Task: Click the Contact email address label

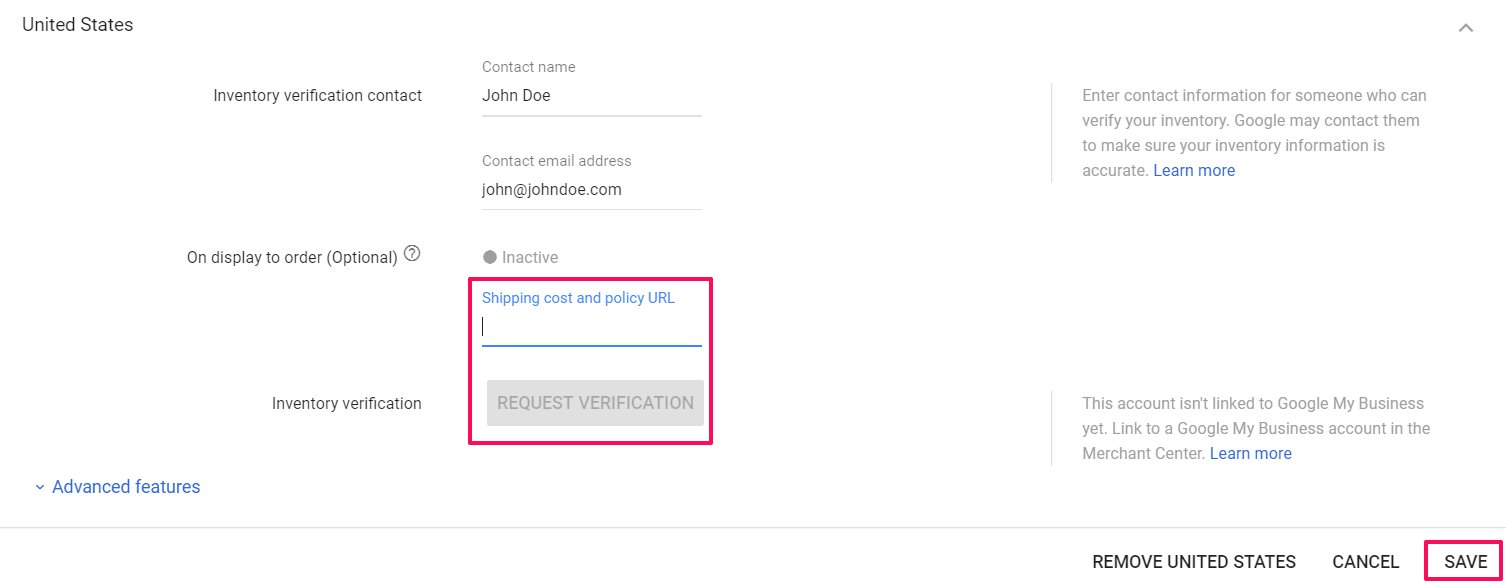Action: tap(557, 161)
